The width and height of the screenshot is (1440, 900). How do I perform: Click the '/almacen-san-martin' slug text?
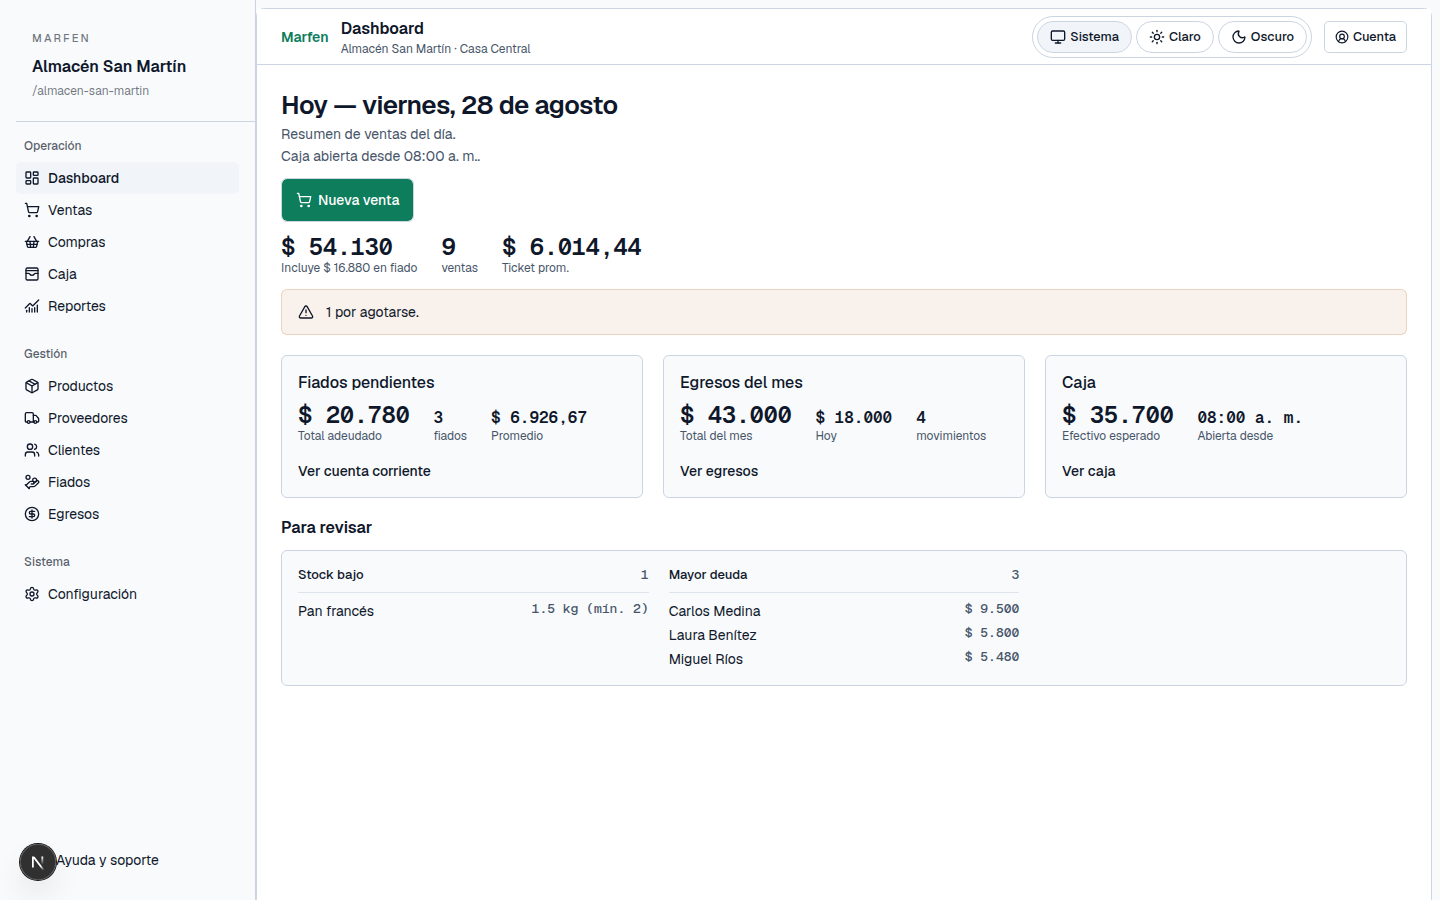91,91
